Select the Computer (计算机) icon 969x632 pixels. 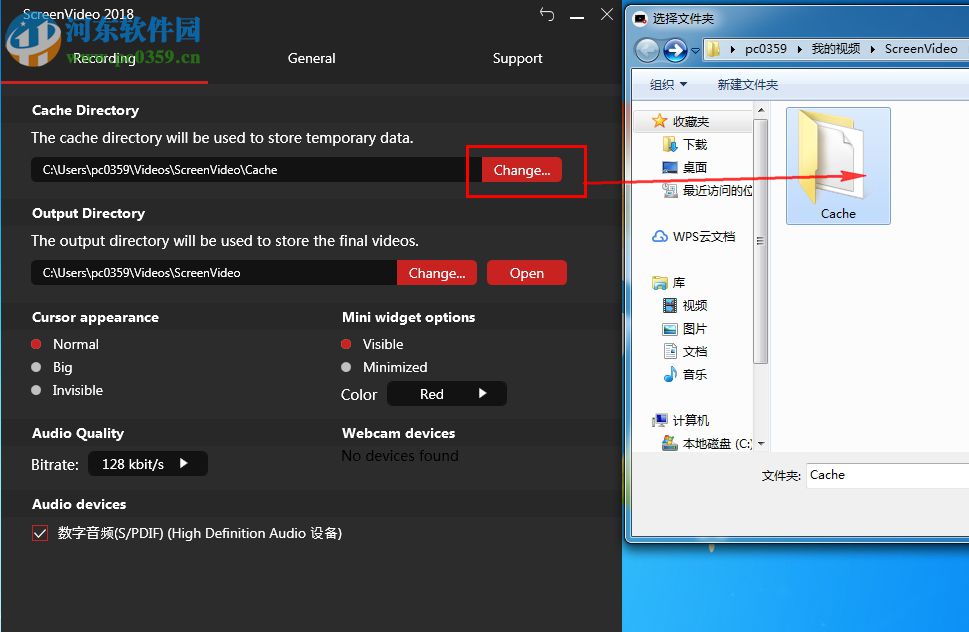click(659, 420)
